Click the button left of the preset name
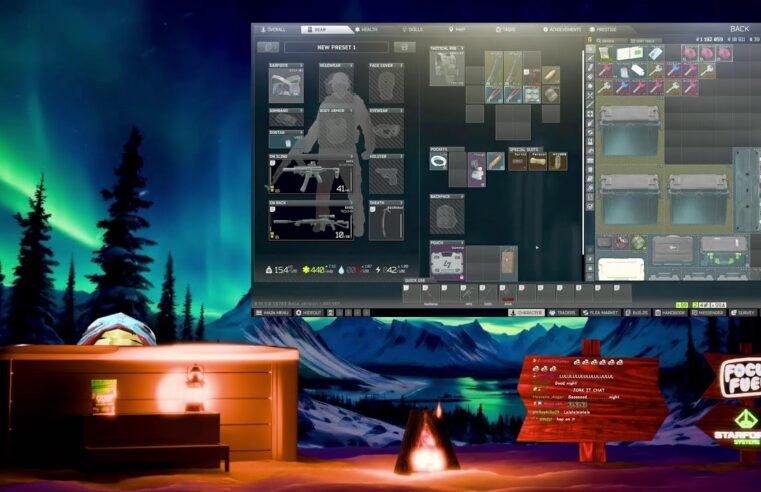The width and height of the screenshot is (761, 492). click(268, 47)
